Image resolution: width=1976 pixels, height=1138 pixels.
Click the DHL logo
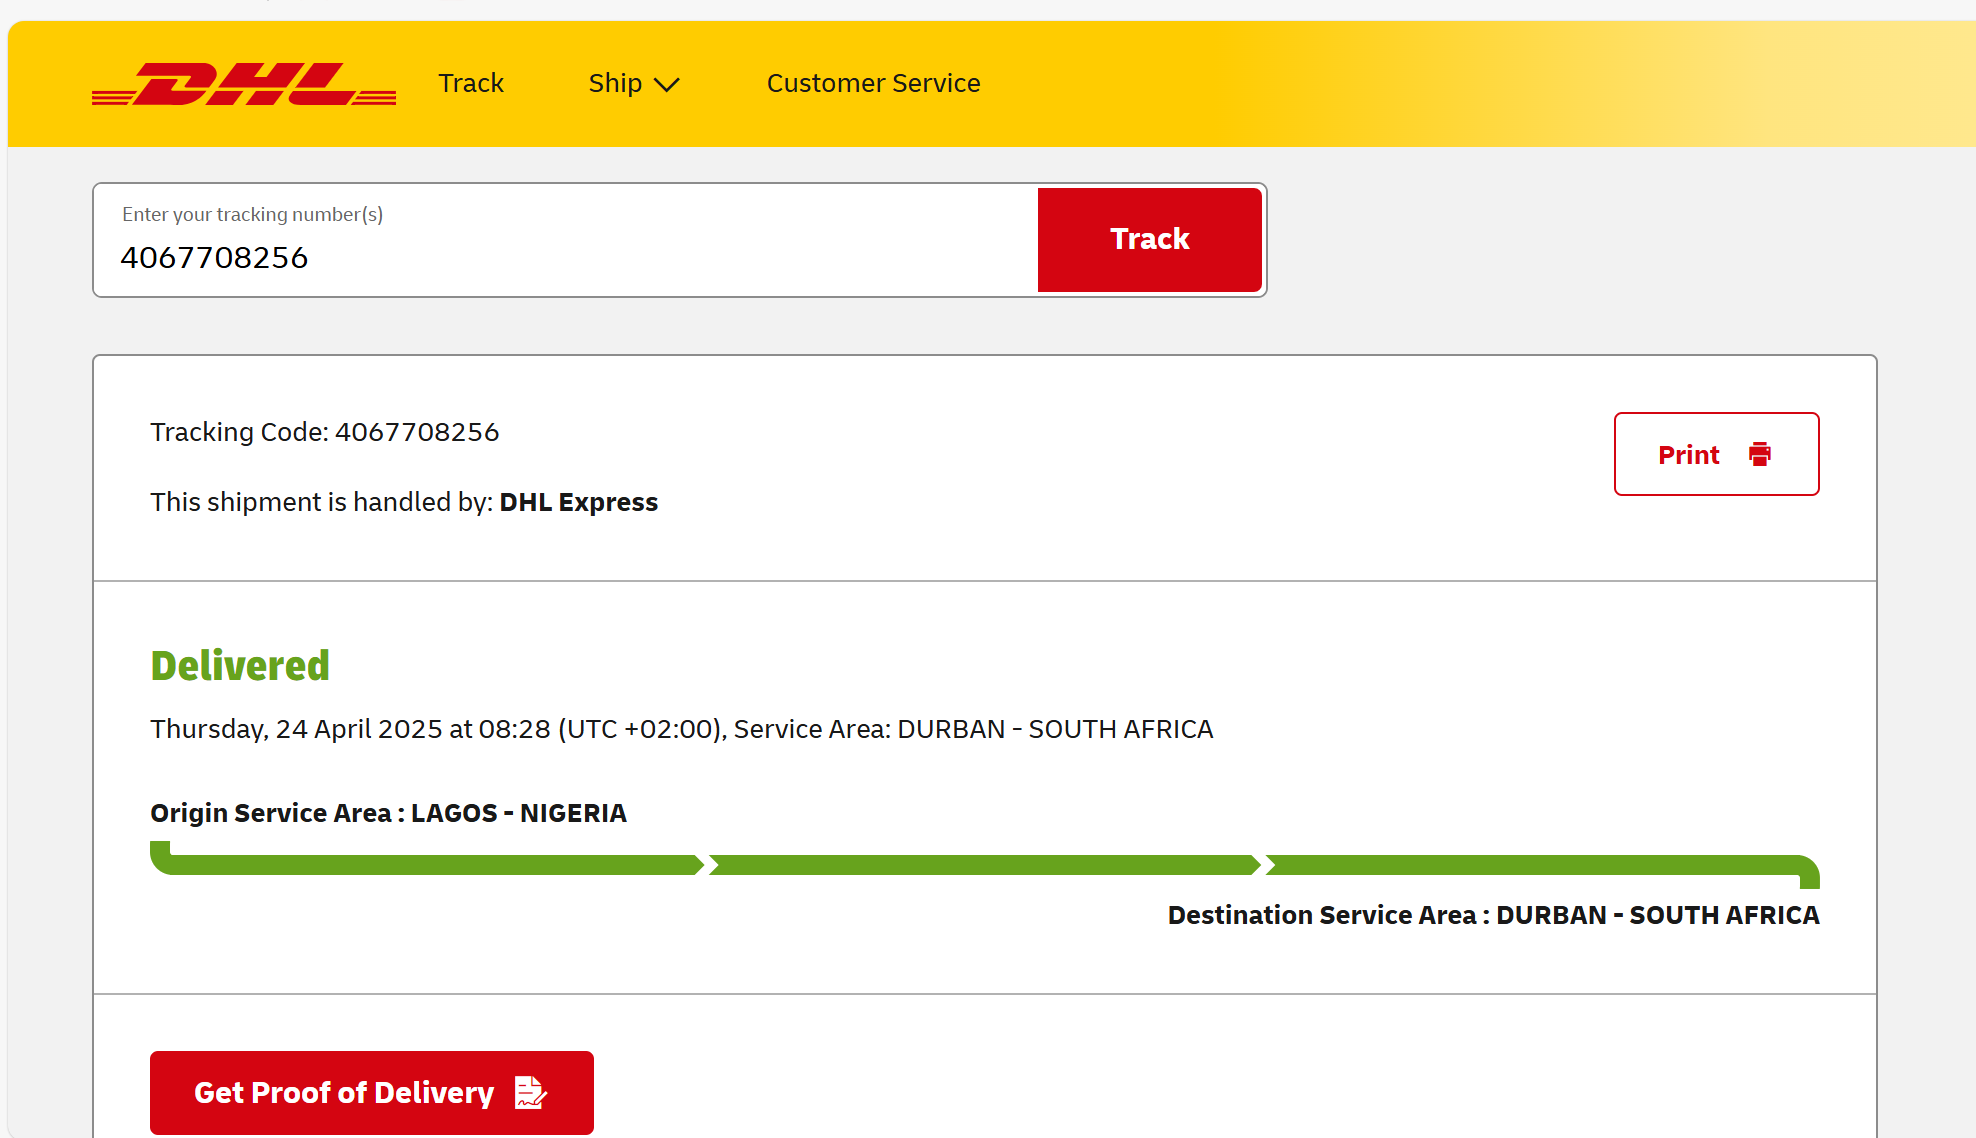(244, 84)
